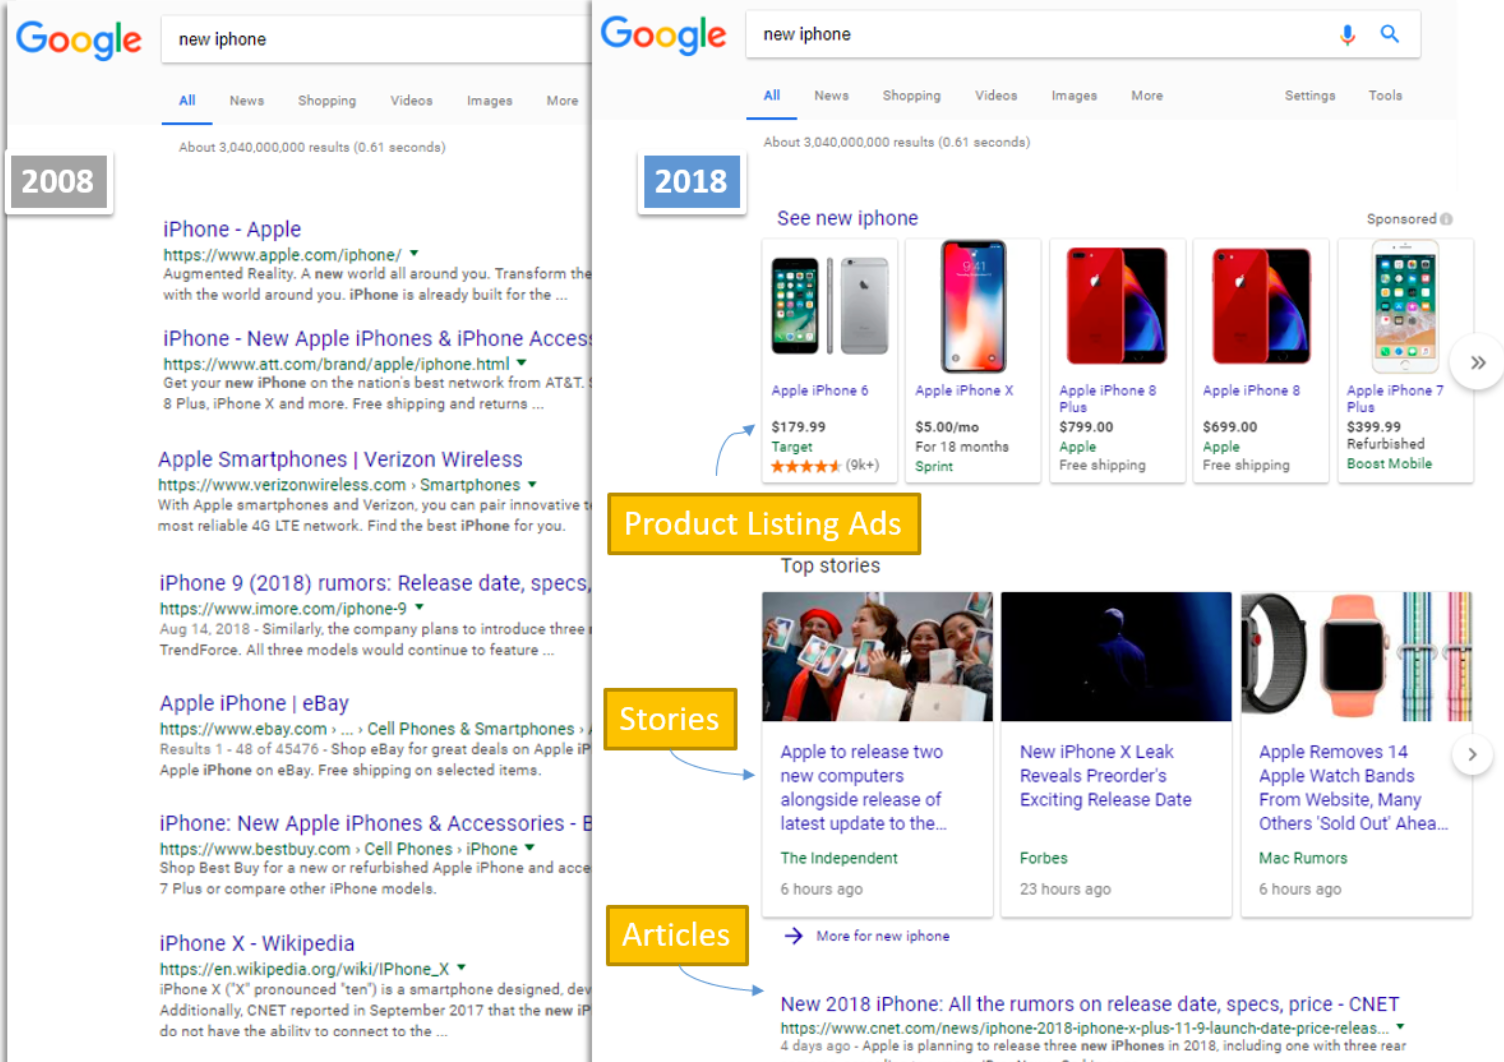
Task: Switch to News tab in 2008 panel
Action: [x=247, y=101]
